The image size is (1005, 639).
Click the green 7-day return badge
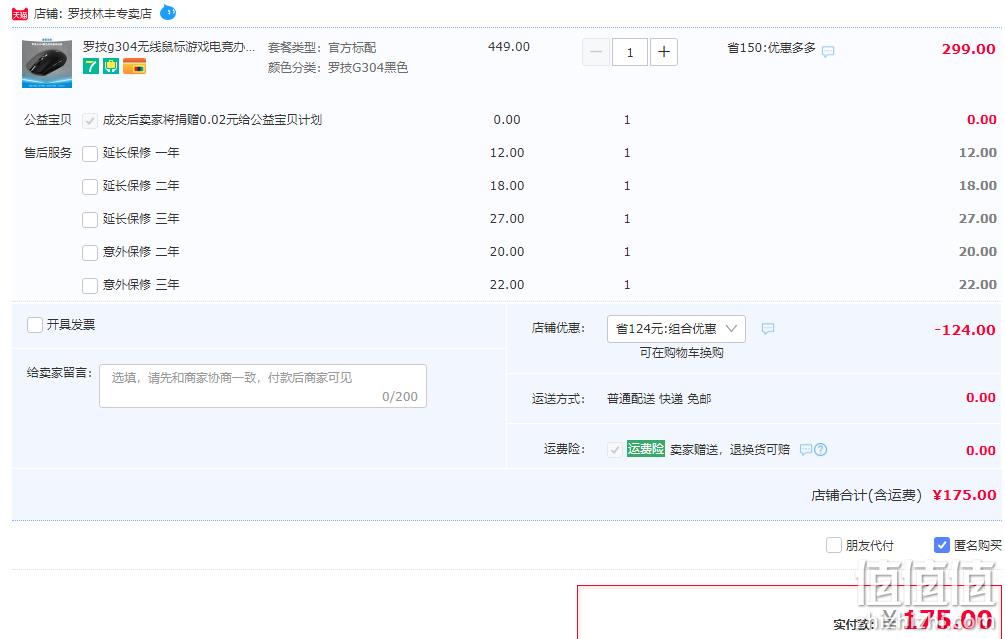tap(91, 66)
